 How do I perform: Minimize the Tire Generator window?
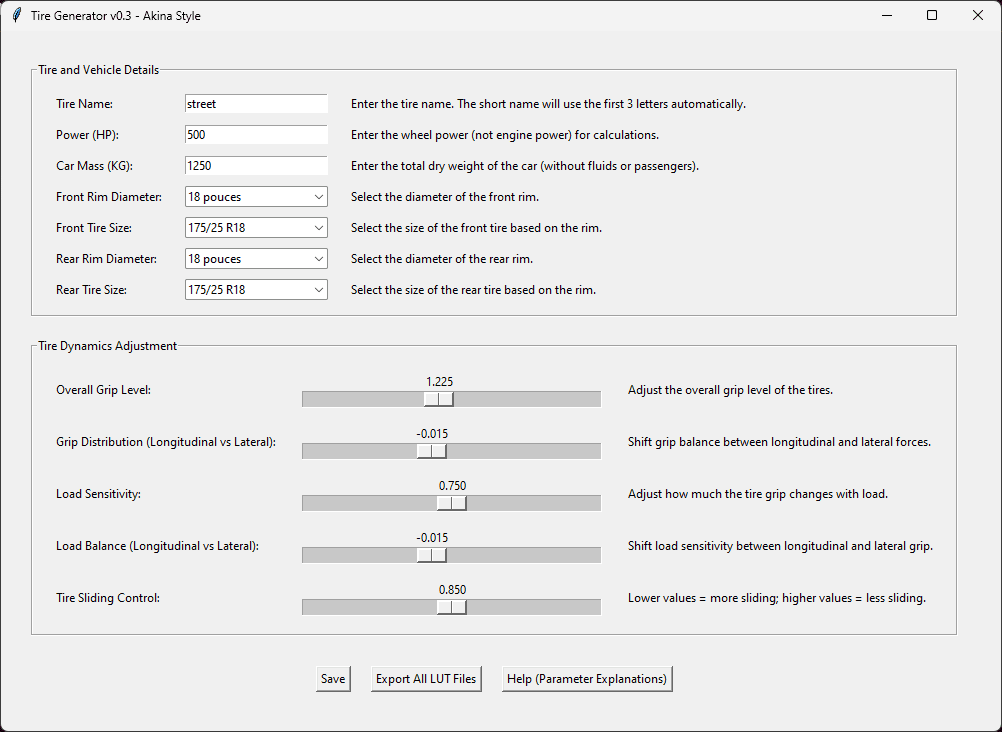[x=887, y=15]
